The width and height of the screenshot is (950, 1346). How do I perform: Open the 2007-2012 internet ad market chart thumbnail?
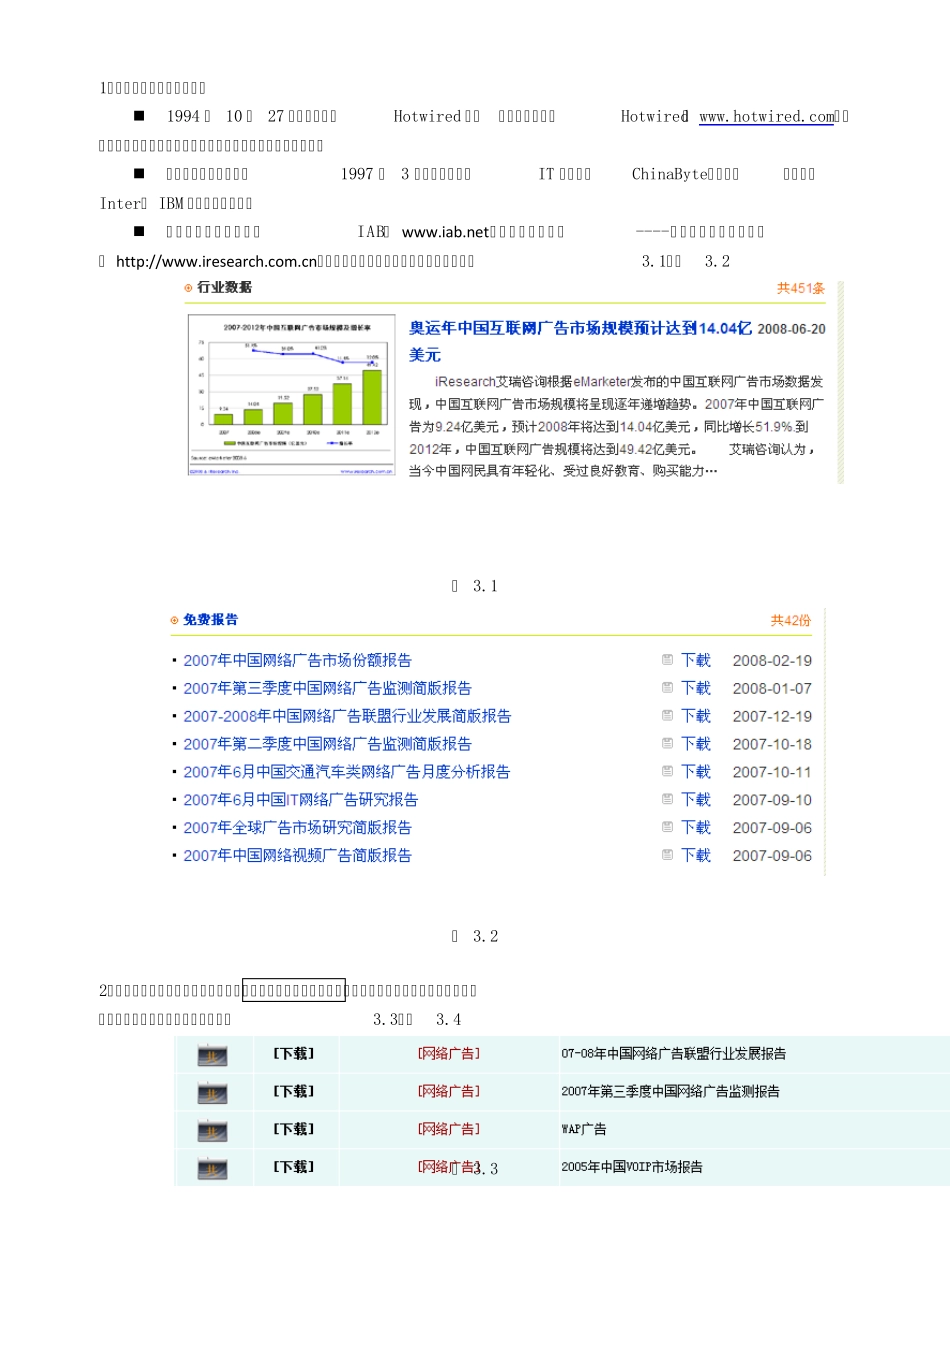click(292, 395)
